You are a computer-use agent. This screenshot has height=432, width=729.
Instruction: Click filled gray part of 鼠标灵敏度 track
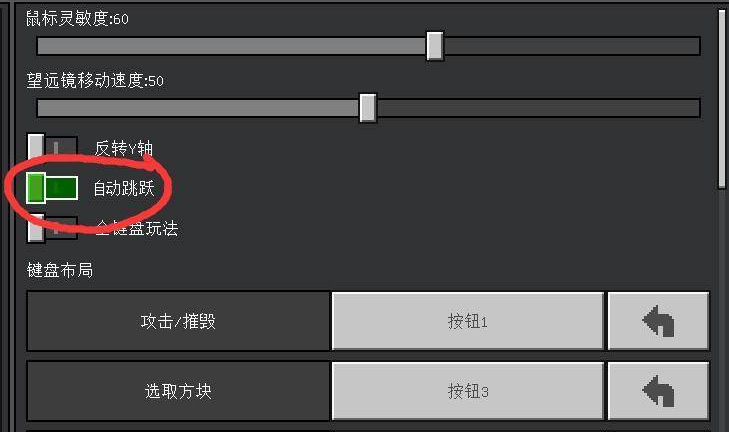(232, 46)
